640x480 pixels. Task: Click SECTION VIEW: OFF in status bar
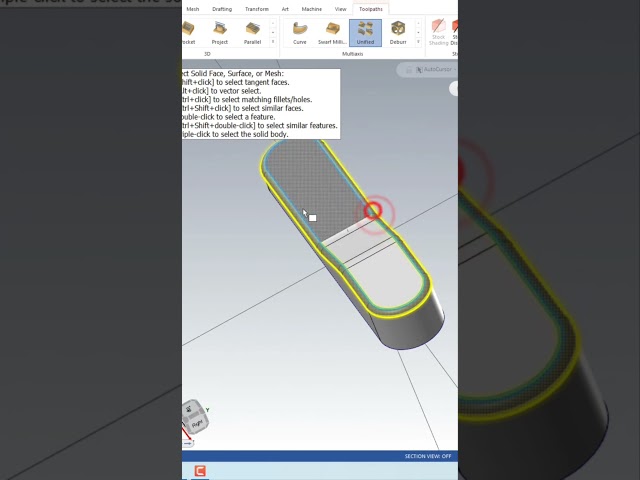pos(428,456)
